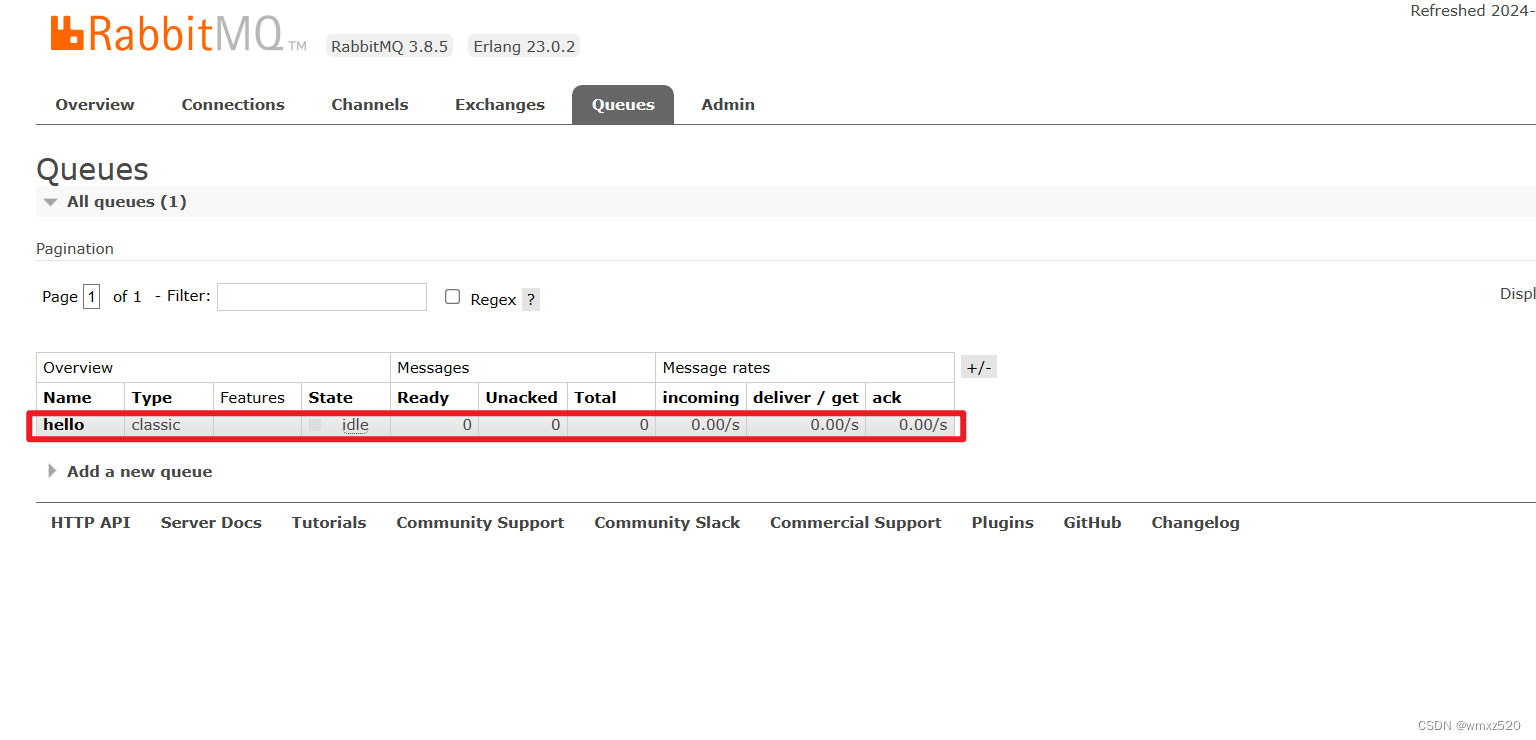Screen dimensions: 1536x740
Task: Enable the Regex checkbox
Action: coord(452,297)
